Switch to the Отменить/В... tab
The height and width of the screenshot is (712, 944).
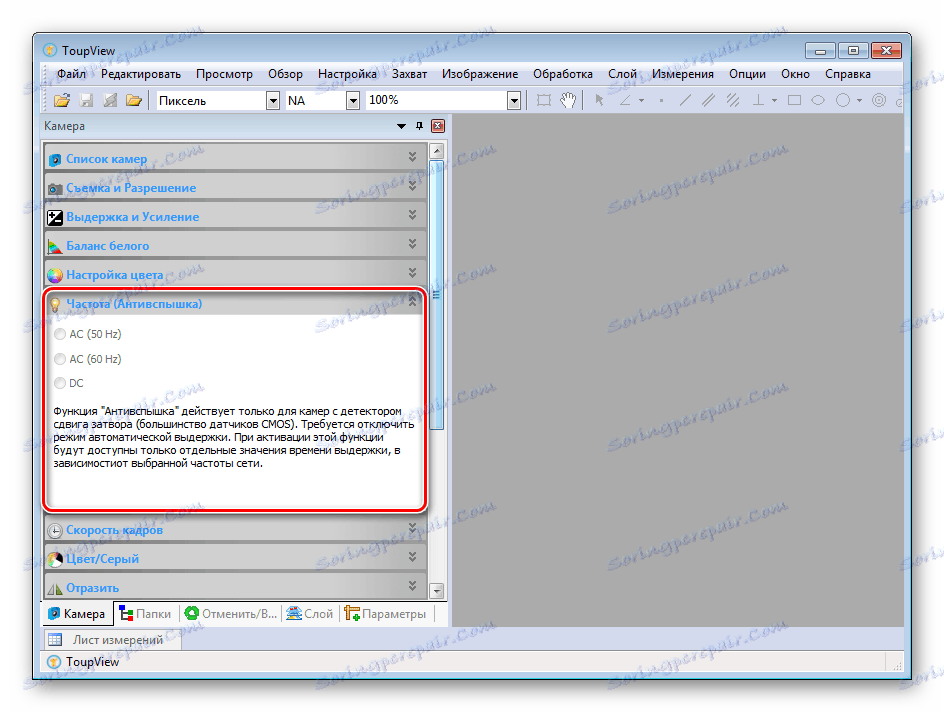click(231, 614)
